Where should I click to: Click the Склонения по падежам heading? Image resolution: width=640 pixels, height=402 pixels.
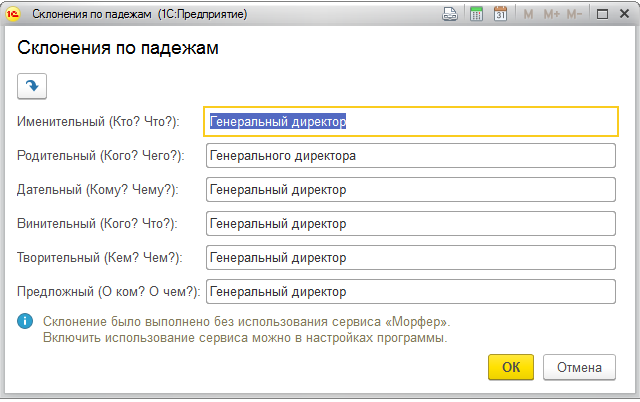point(118,48)
